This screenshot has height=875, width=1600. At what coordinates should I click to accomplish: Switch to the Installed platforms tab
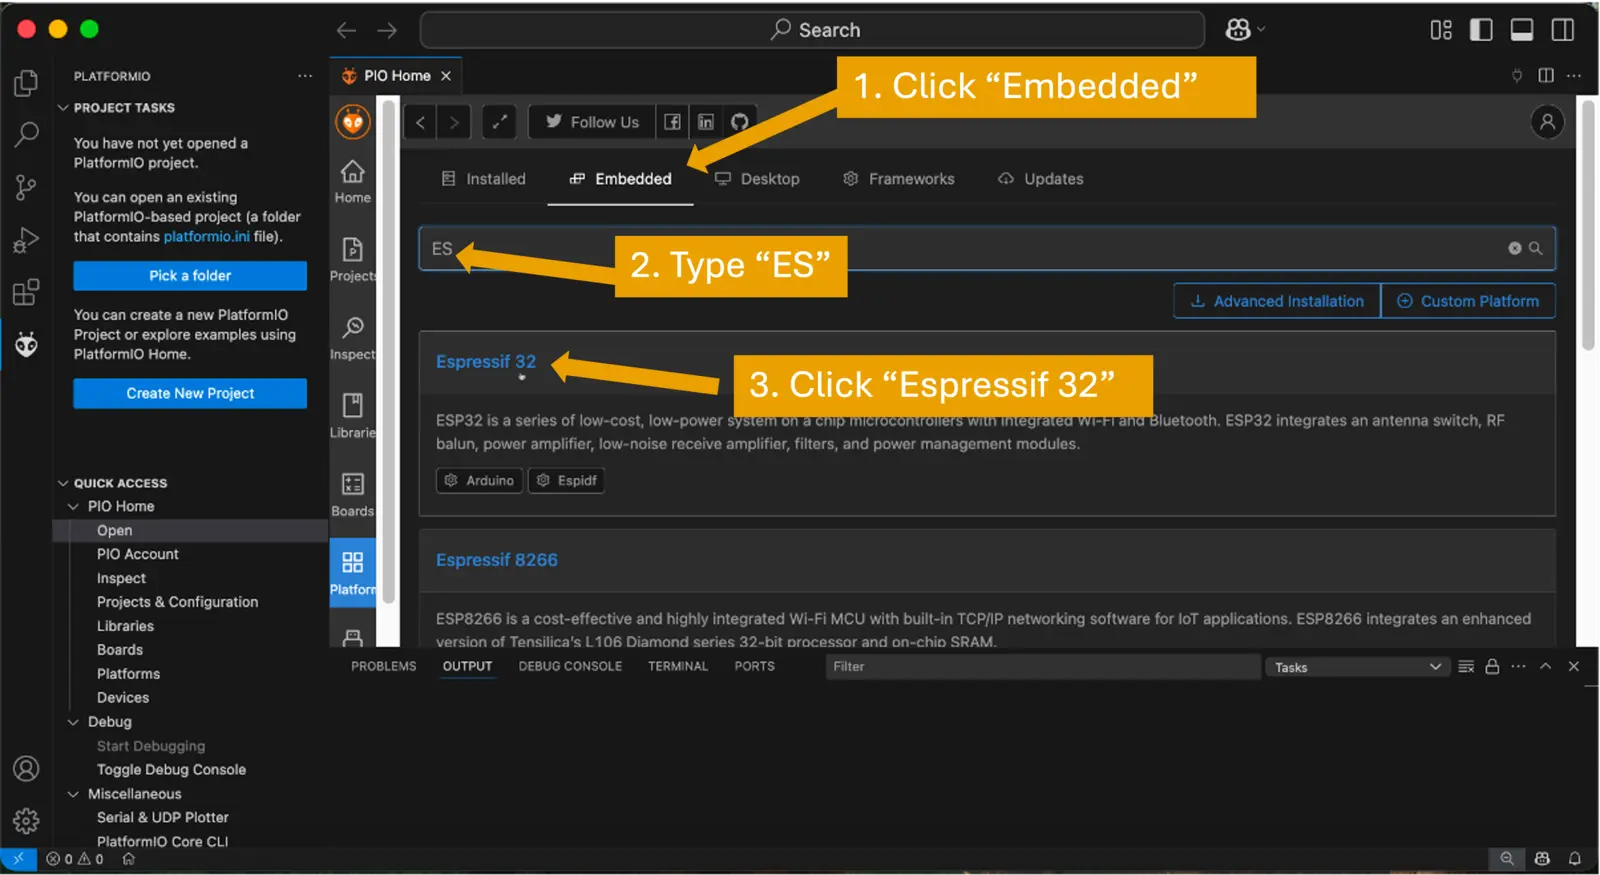pos(484,179)
